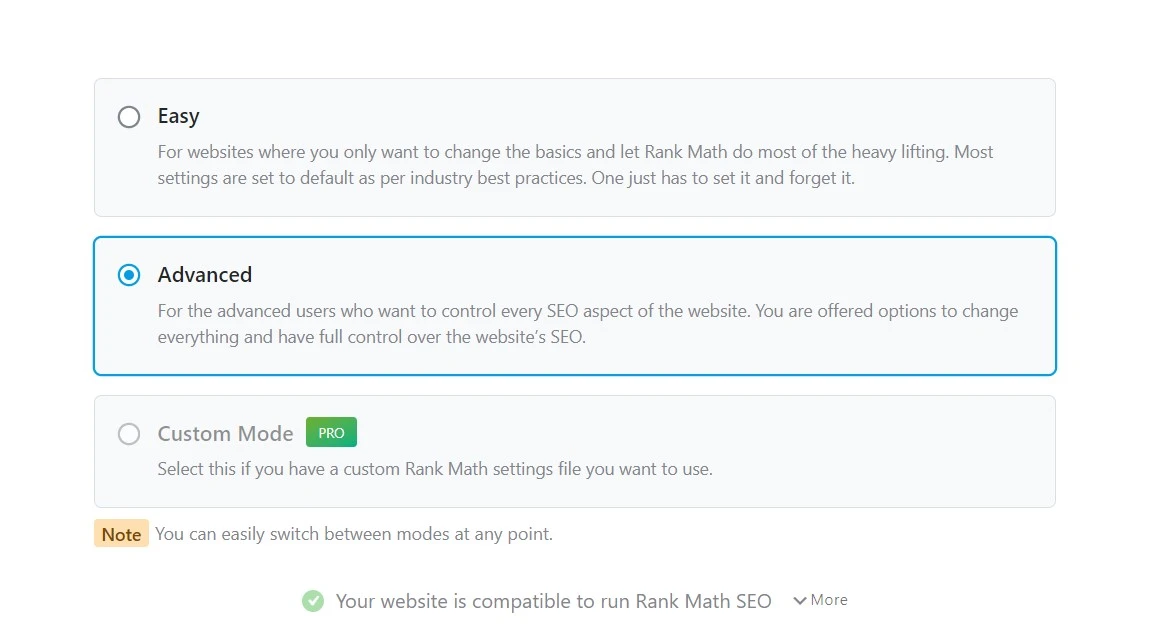Expand details with the More chevron arrow

tap(800, 601)
